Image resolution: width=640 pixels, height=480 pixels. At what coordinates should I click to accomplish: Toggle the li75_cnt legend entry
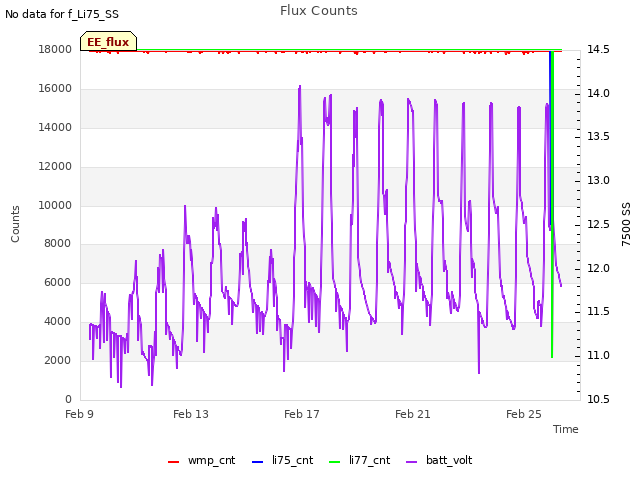click(282, 460)
